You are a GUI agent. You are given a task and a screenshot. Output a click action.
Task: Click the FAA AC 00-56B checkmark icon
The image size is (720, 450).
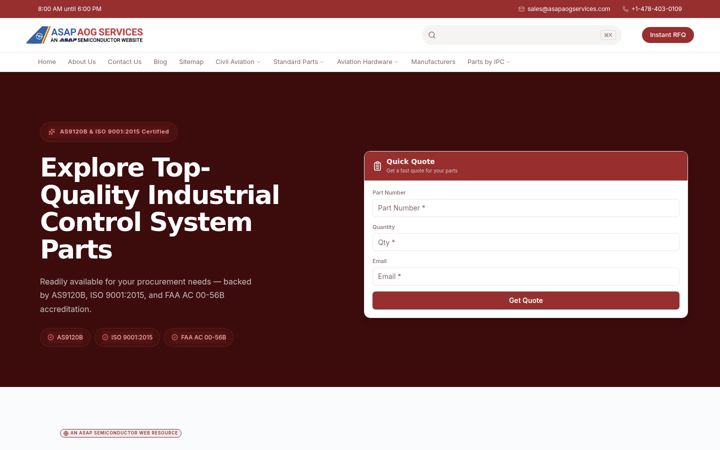tap(174, 337)
